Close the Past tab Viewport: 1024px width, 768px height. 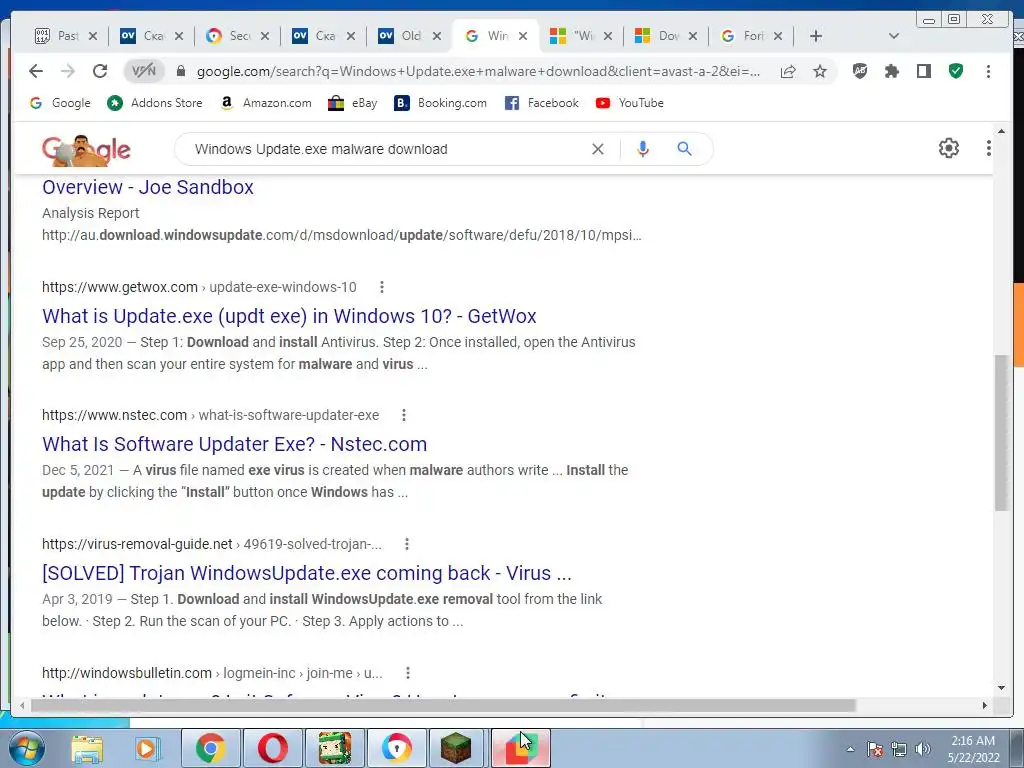[93, 37]
